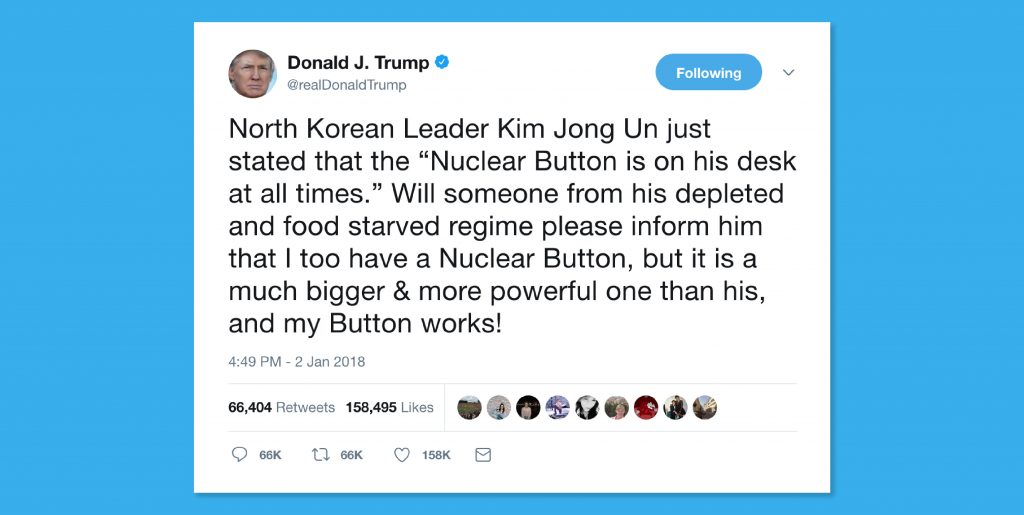The width and height of the screenshot is (1024, 515).
Task: Click the 66K reply count
Action: (270, 455)
